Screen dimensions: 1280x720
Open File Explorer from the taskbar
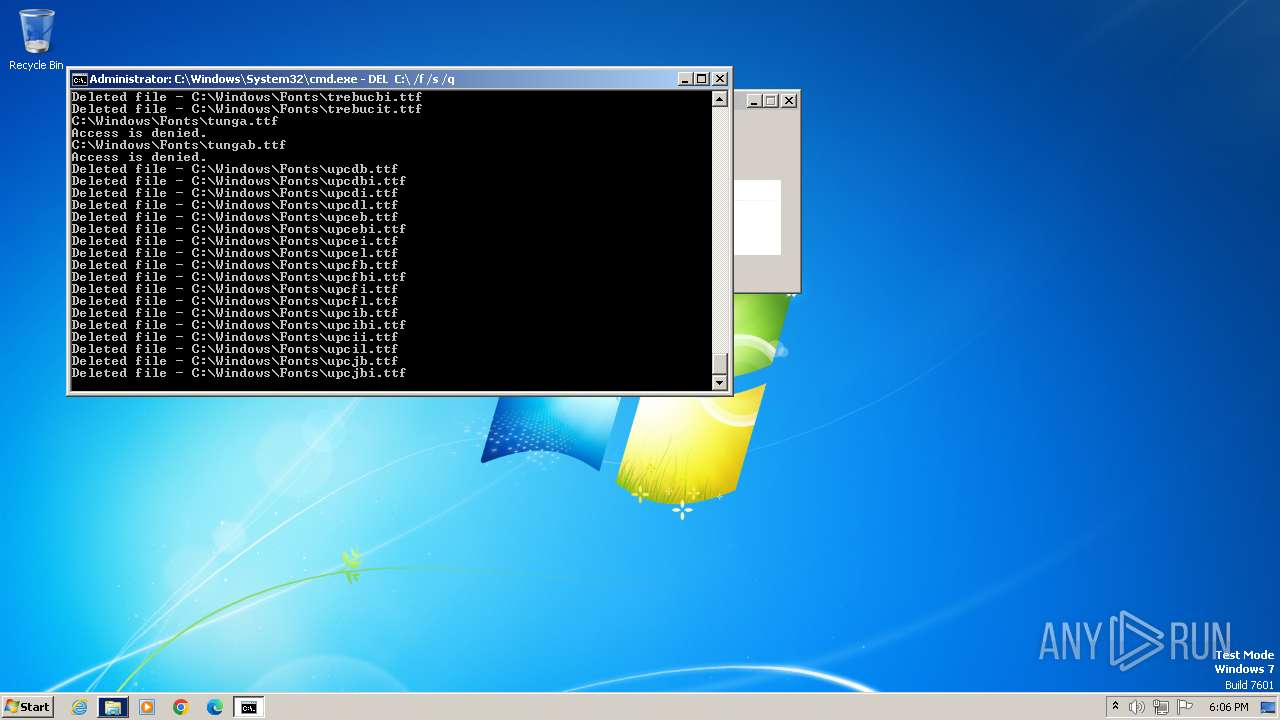(113, 707)
